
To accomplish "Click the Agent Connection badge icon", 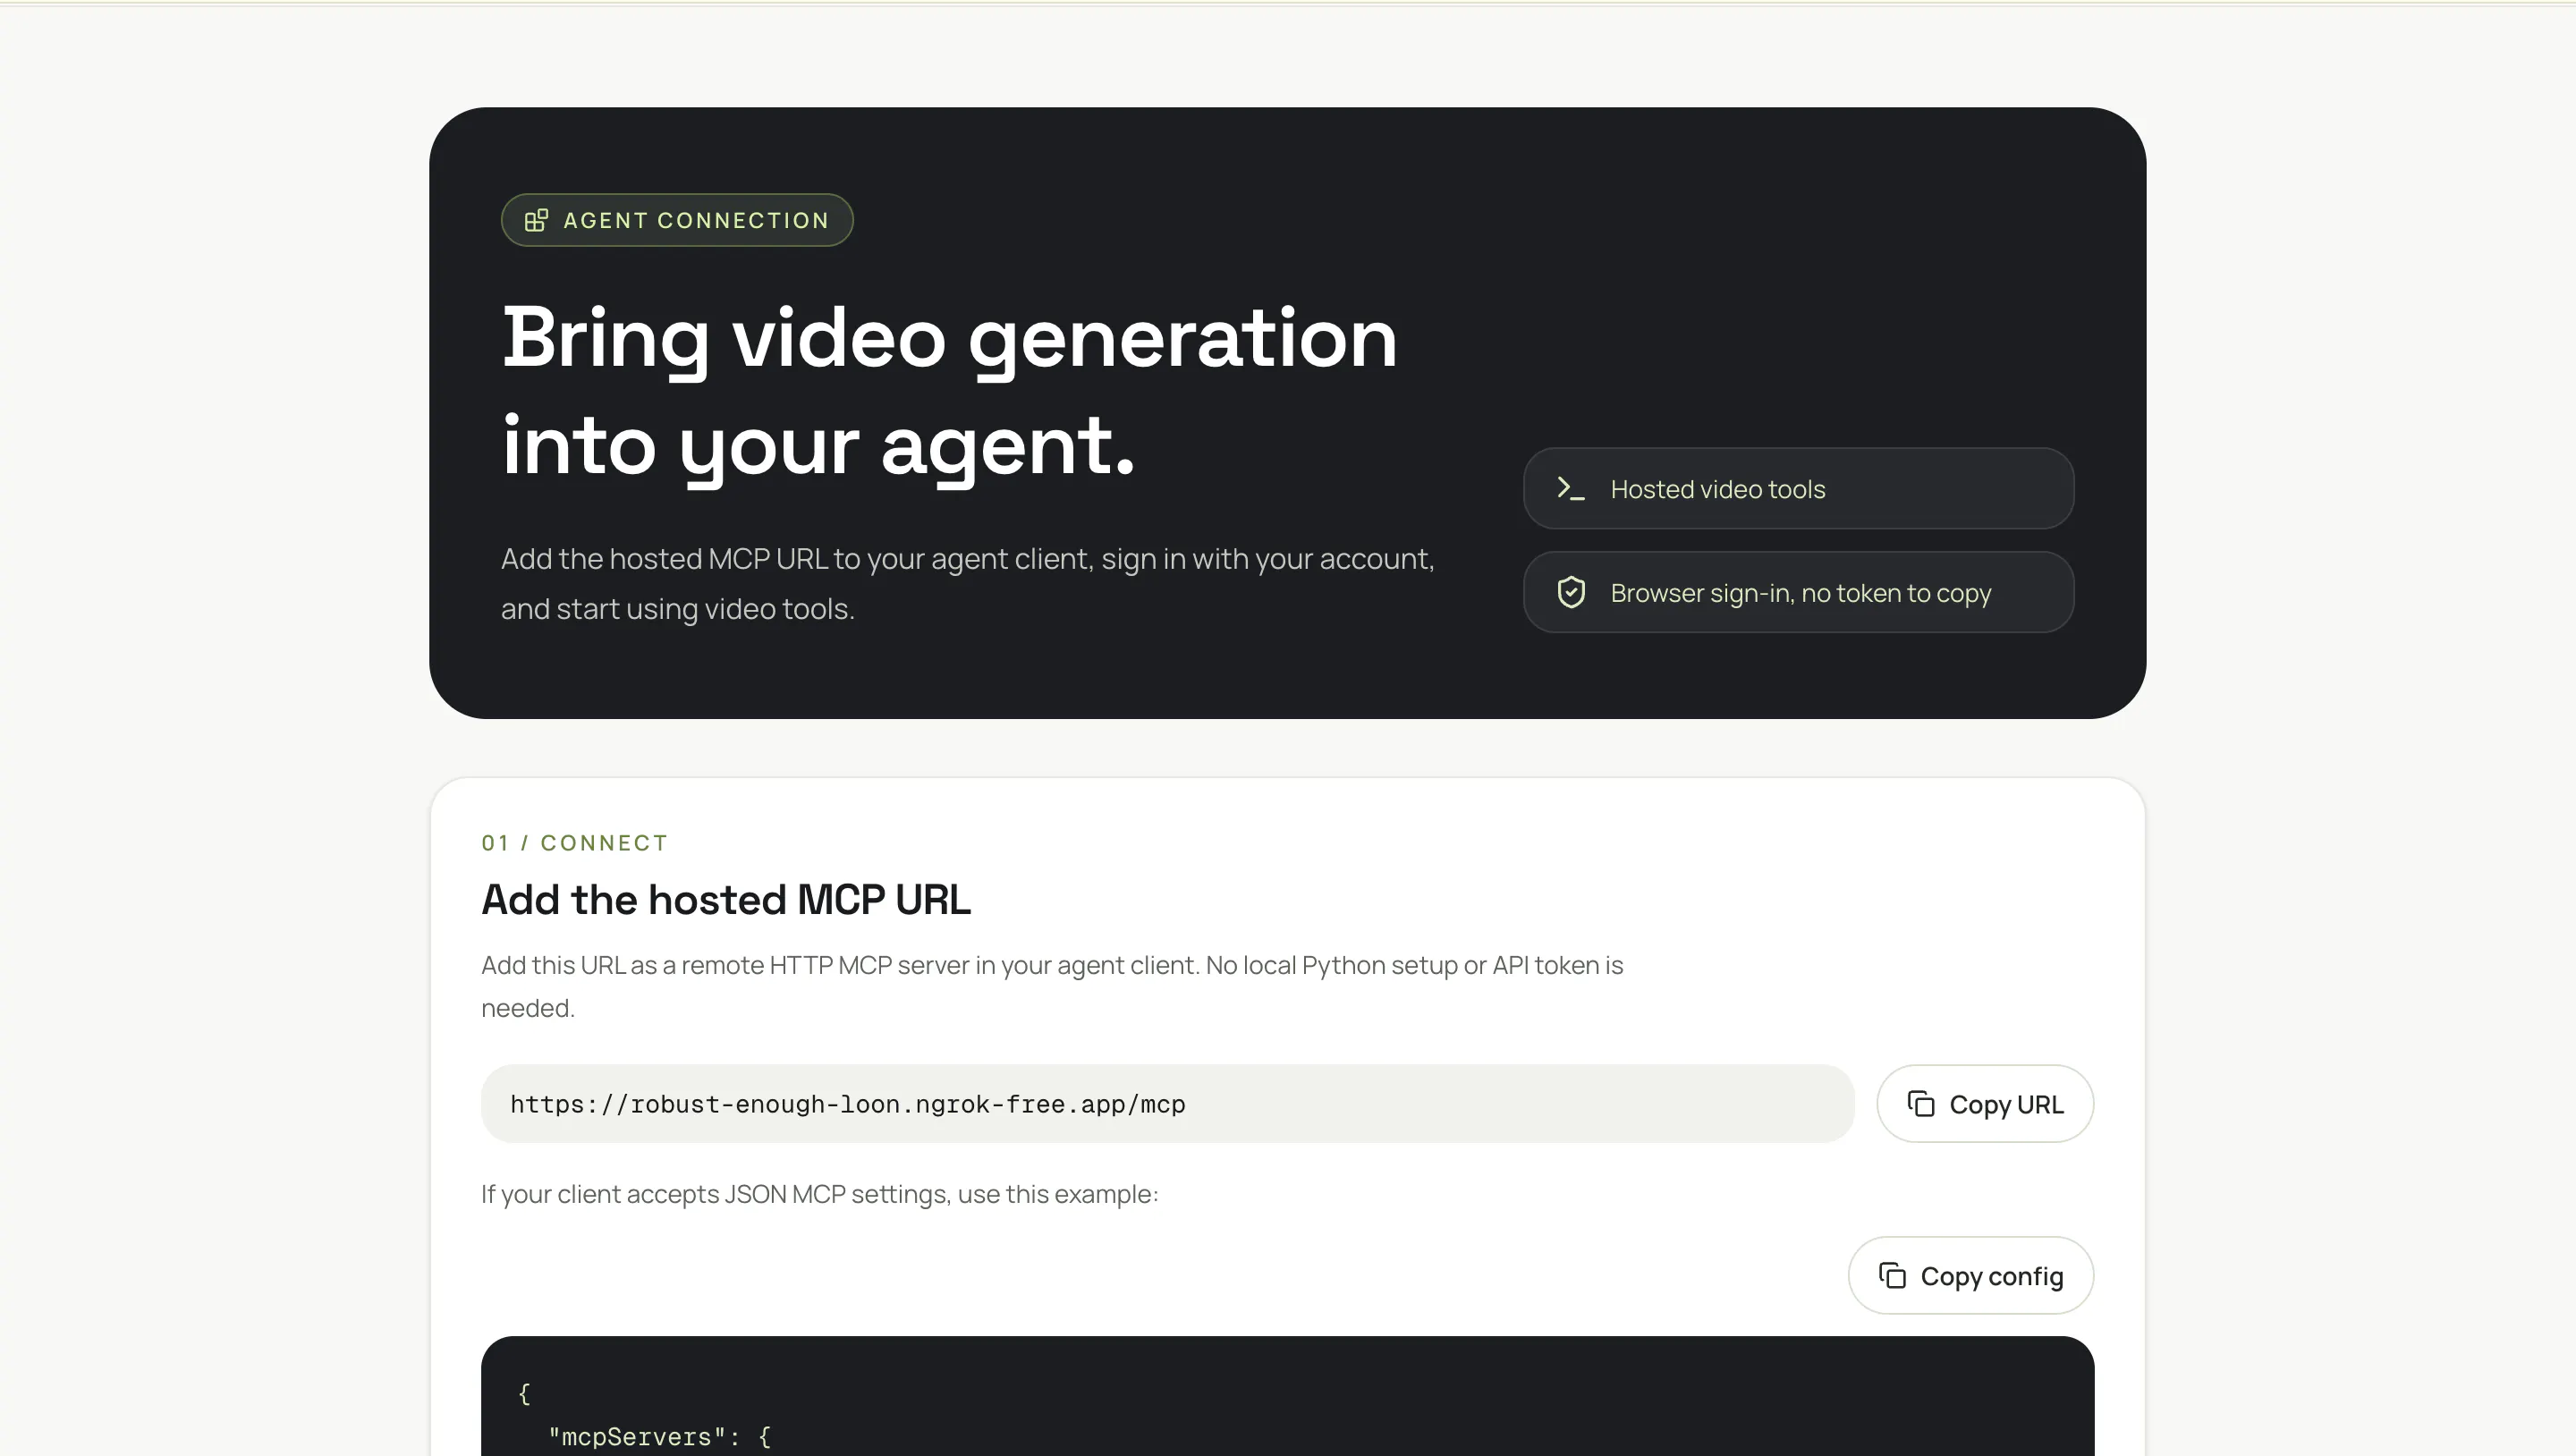I will pyautogui.click(x=536, y=220).
